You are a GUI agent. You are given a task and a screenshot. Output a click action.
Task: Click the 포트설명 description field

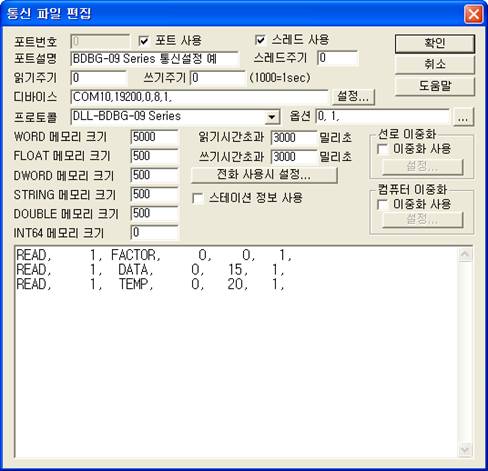(x=155, y=59)
